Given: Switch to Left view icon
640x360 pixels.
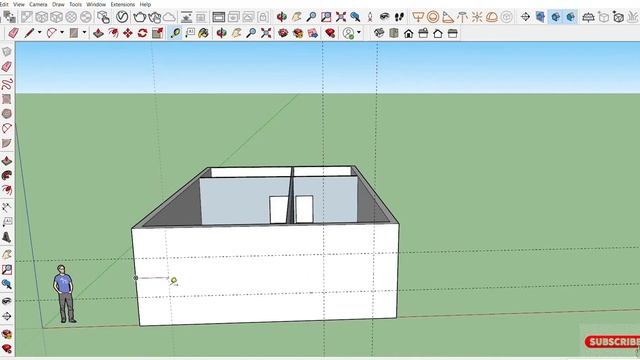Looking at the screenshot, I should tap(453, 33).
